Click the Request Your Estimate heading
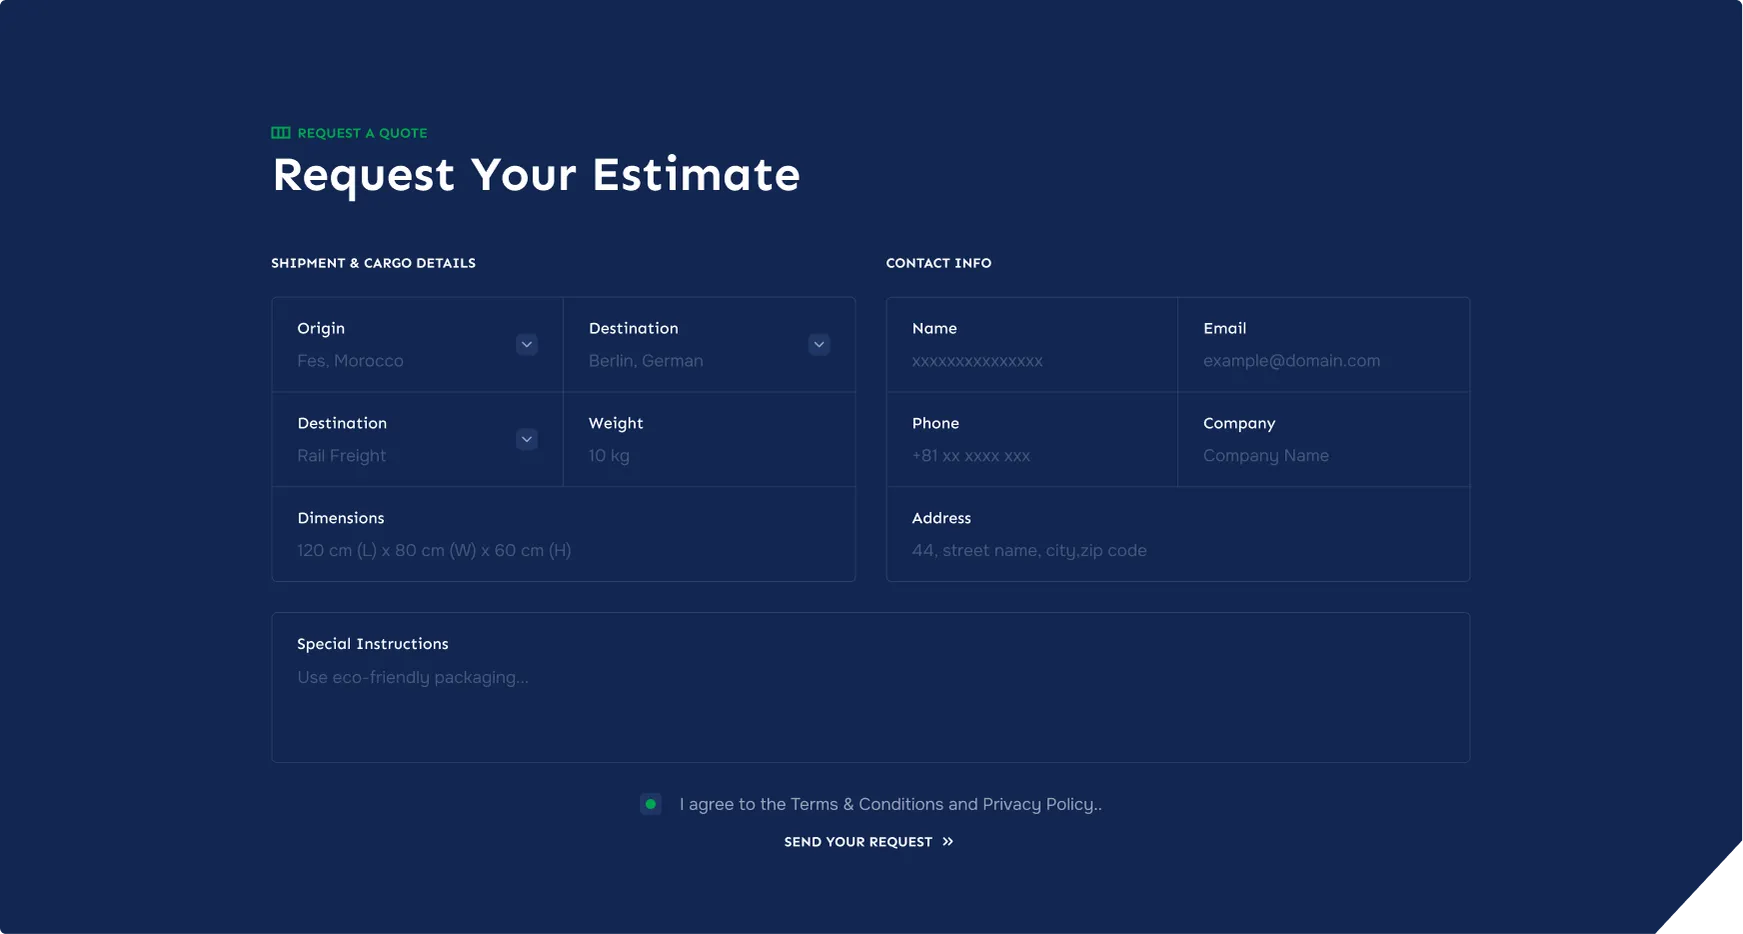 pyautogui.click(x=536, y=175)
